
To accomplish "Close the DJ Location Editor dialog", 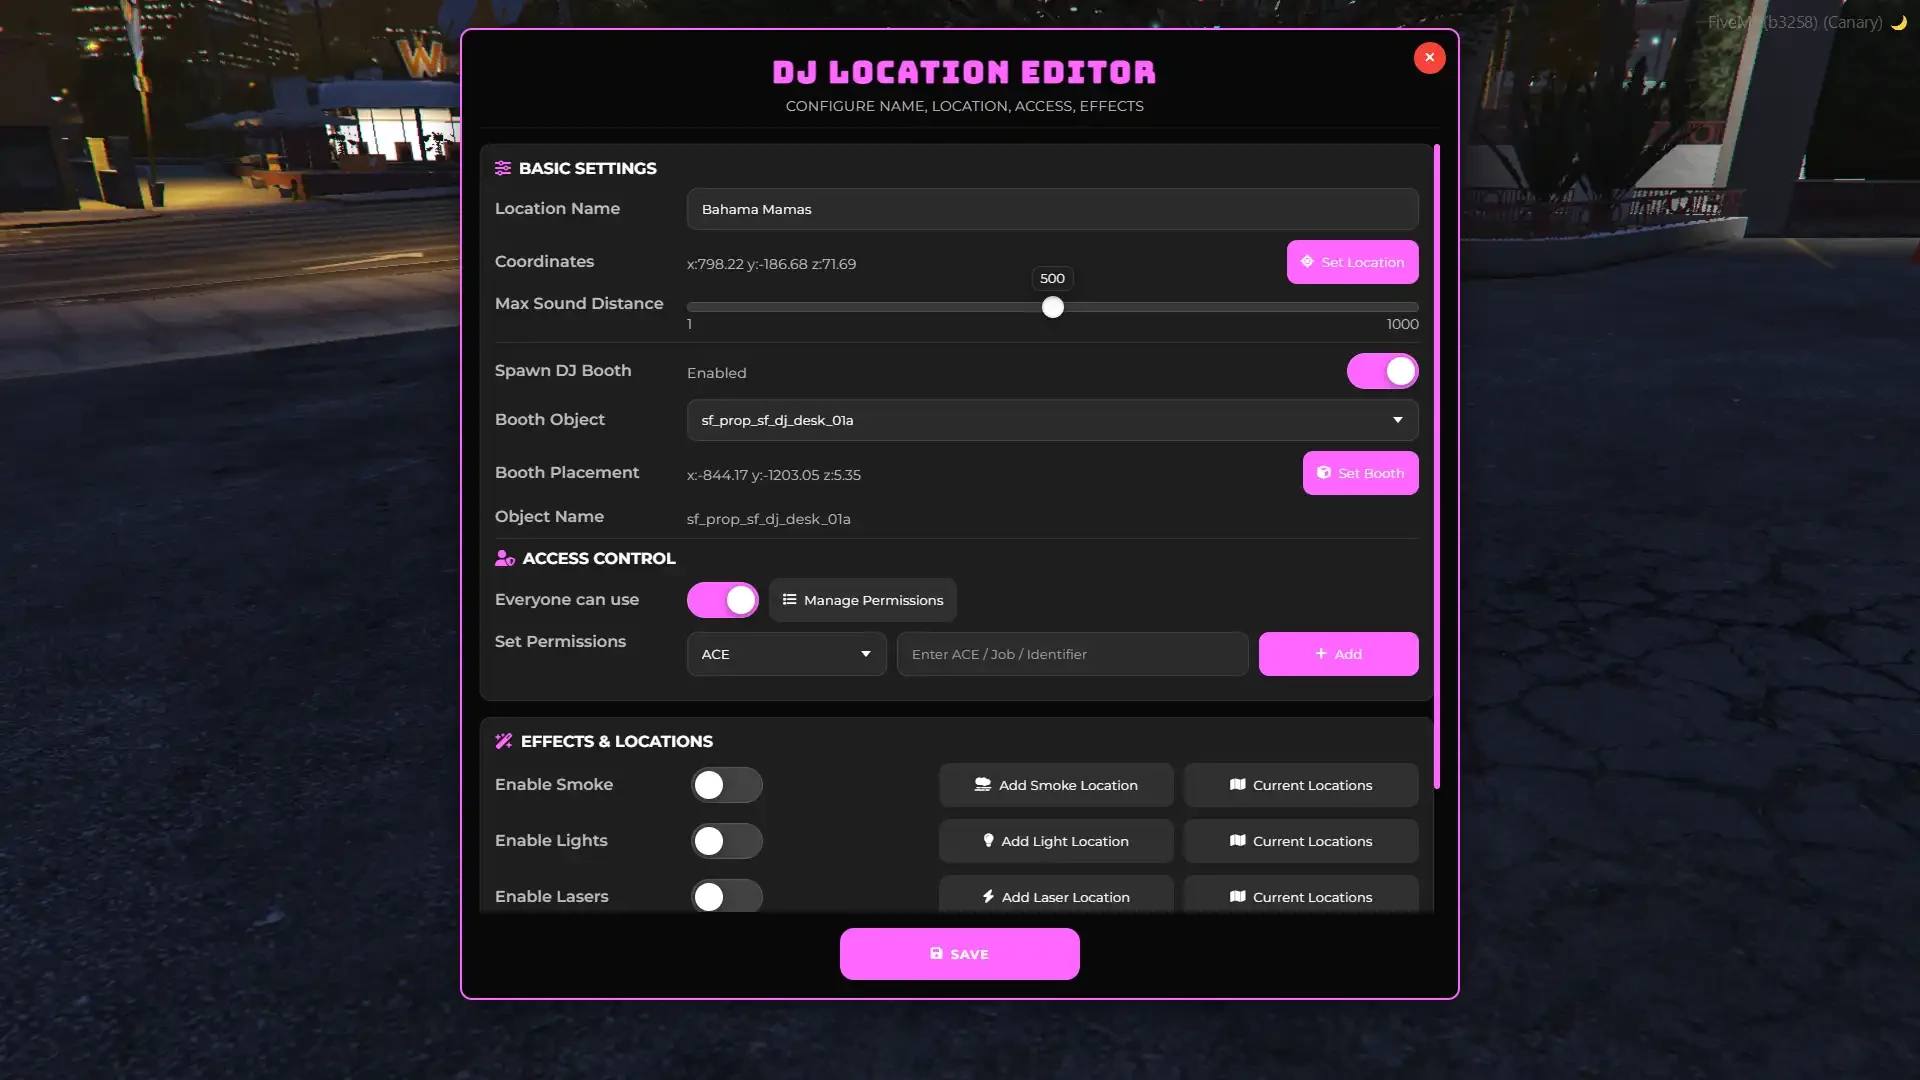I will (x=1429, y=58).
